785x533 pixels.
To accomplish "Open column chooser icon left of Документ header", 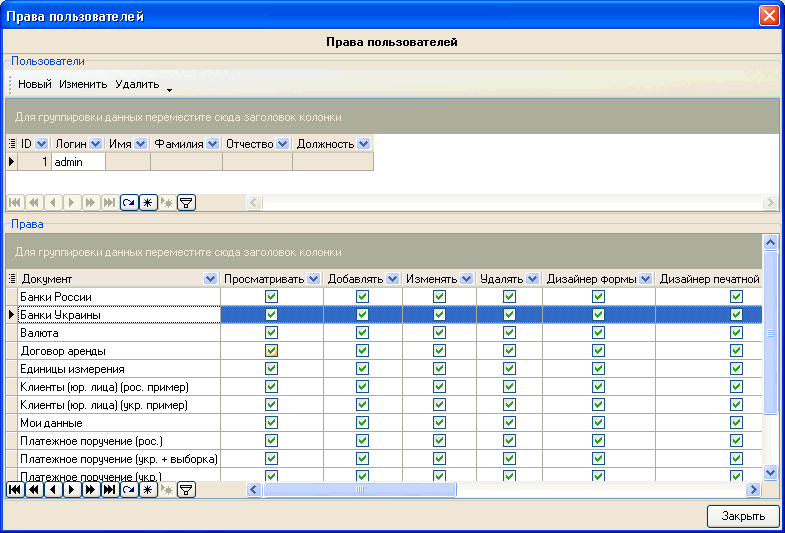I will point(12,278).
